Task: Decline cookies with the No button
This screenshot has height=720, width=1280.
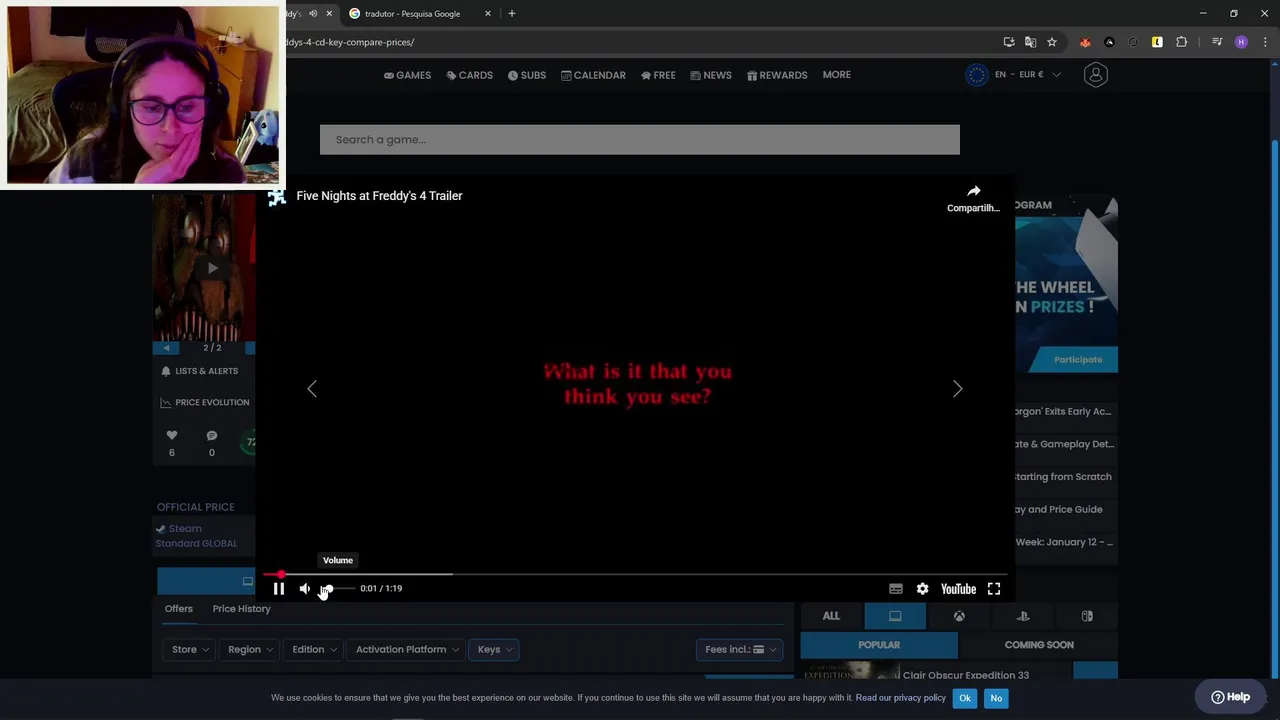Action: click(996, 698)
